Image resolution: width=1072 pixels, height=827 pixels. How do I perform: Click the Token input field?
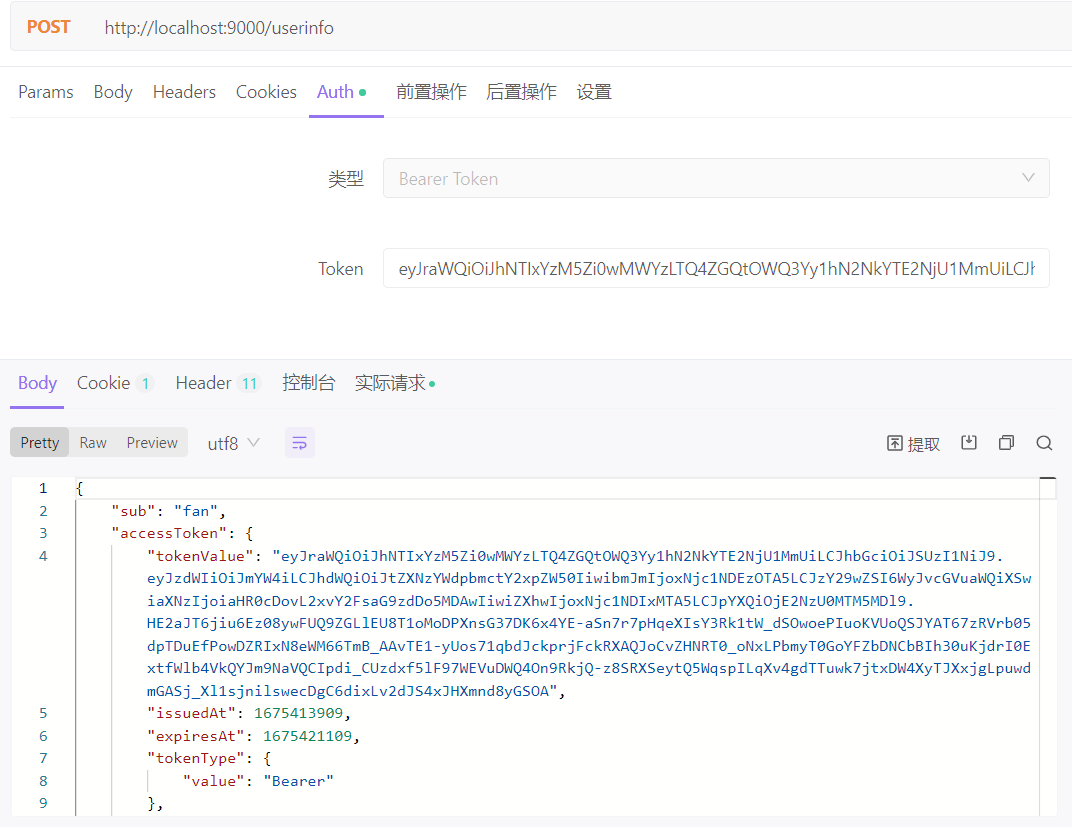pos(715,268)
